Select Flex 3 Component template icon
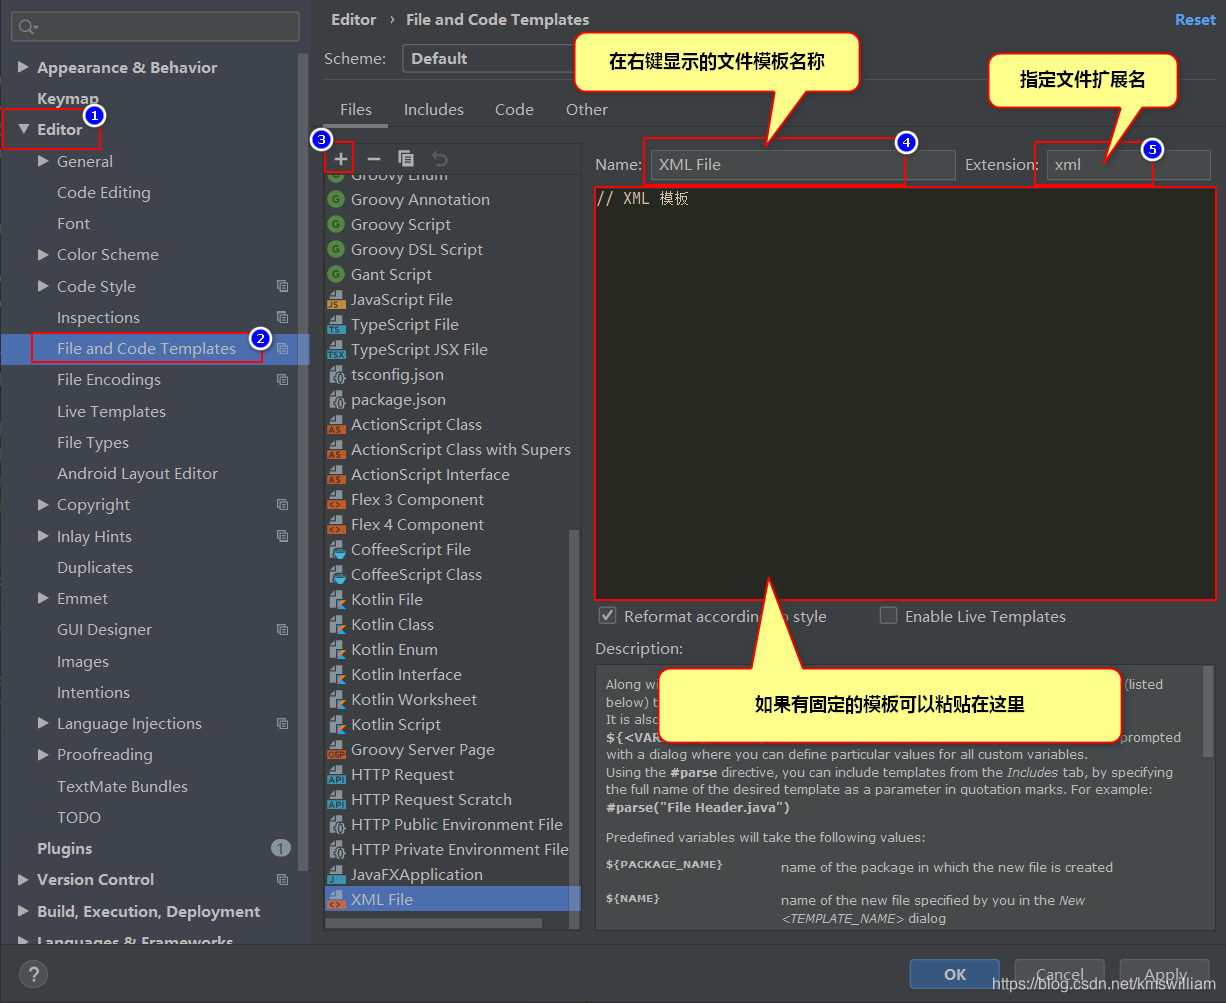This screenshot has height=1003, width=1226. [x=336, y=499]
